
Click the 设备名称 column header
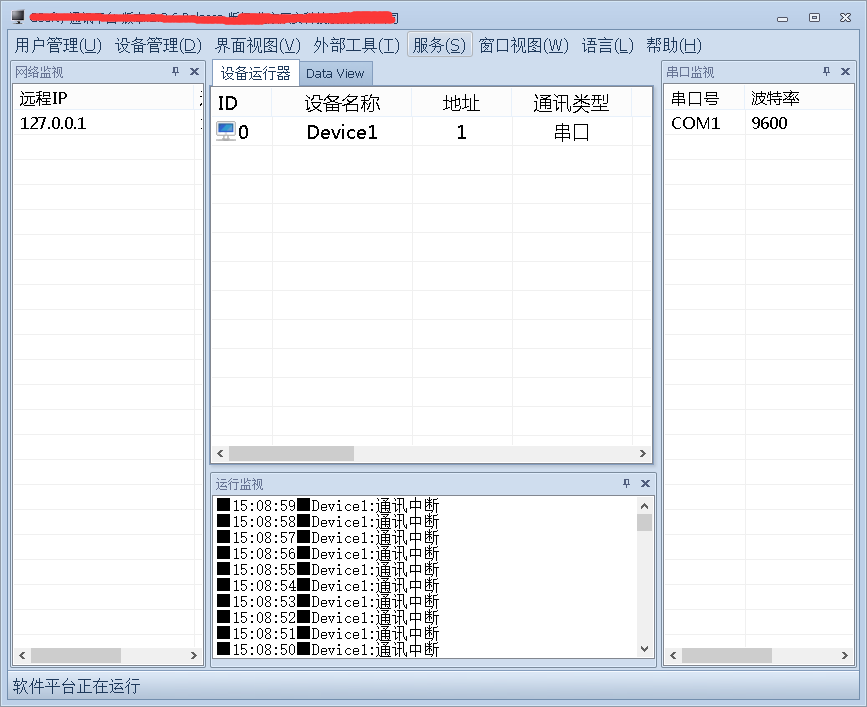tap(342, 103)
